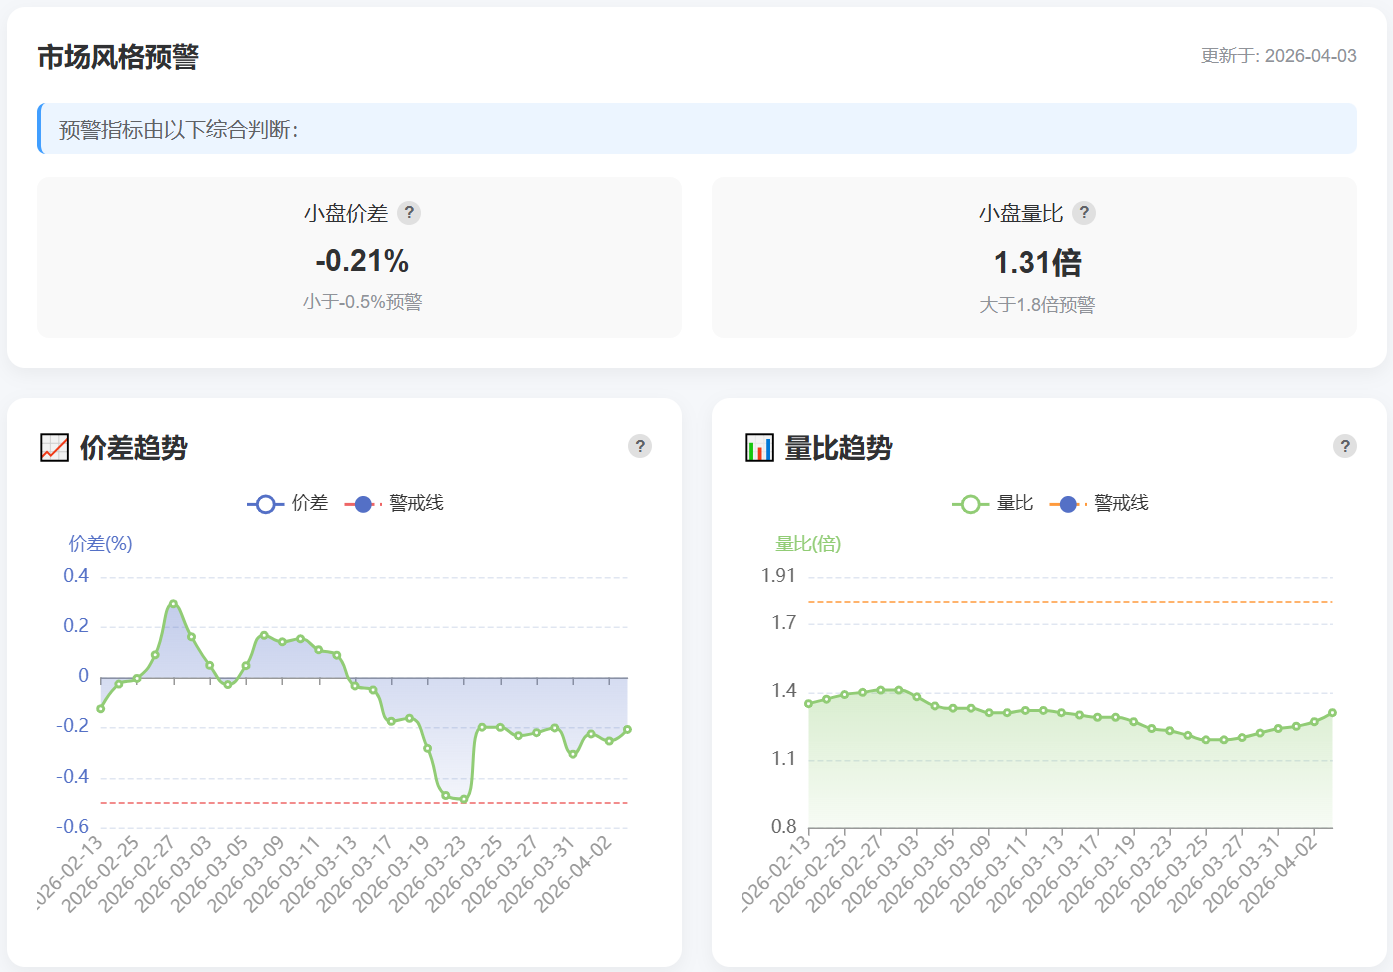Image resolution: width=1393 pixels, height=972 pixels.
Task: Click 1.91 y-axis value in 量比 chart
Action: pos(778,576)
